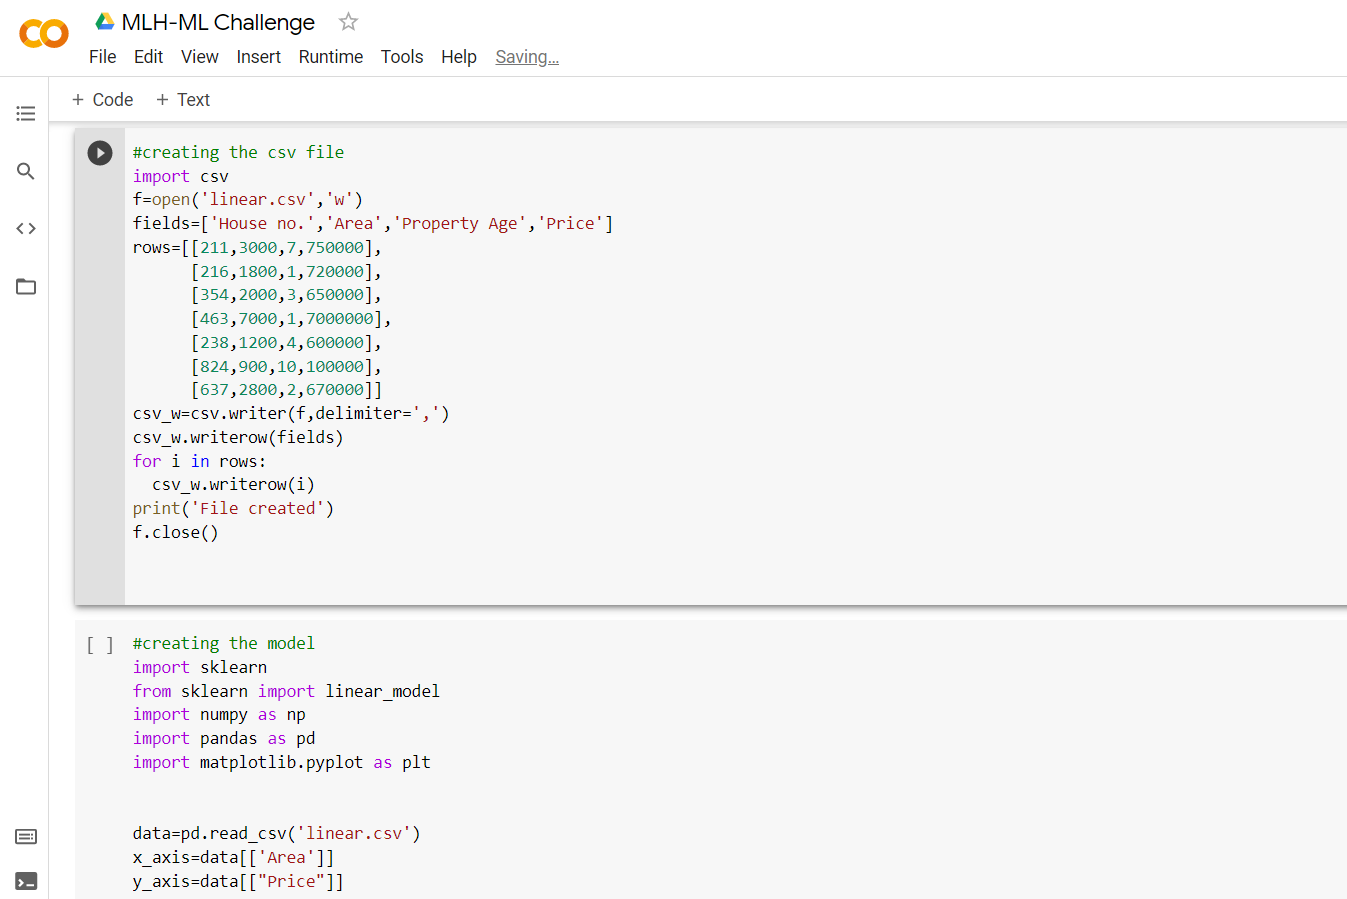This screenshot has width=1347, height=899.
Task: Add a new Code cell
Action: coord(103,100)
